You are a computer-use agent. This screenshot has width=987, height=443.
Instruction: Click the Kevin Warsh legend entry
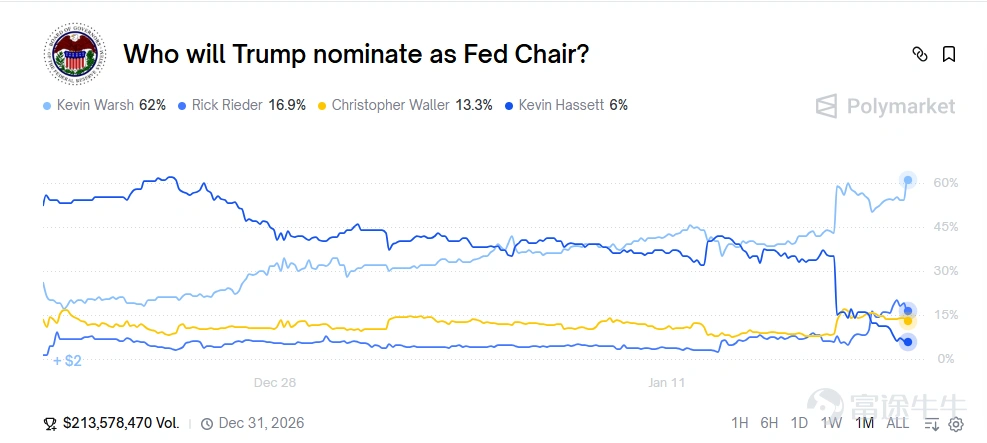pos(104,105)
